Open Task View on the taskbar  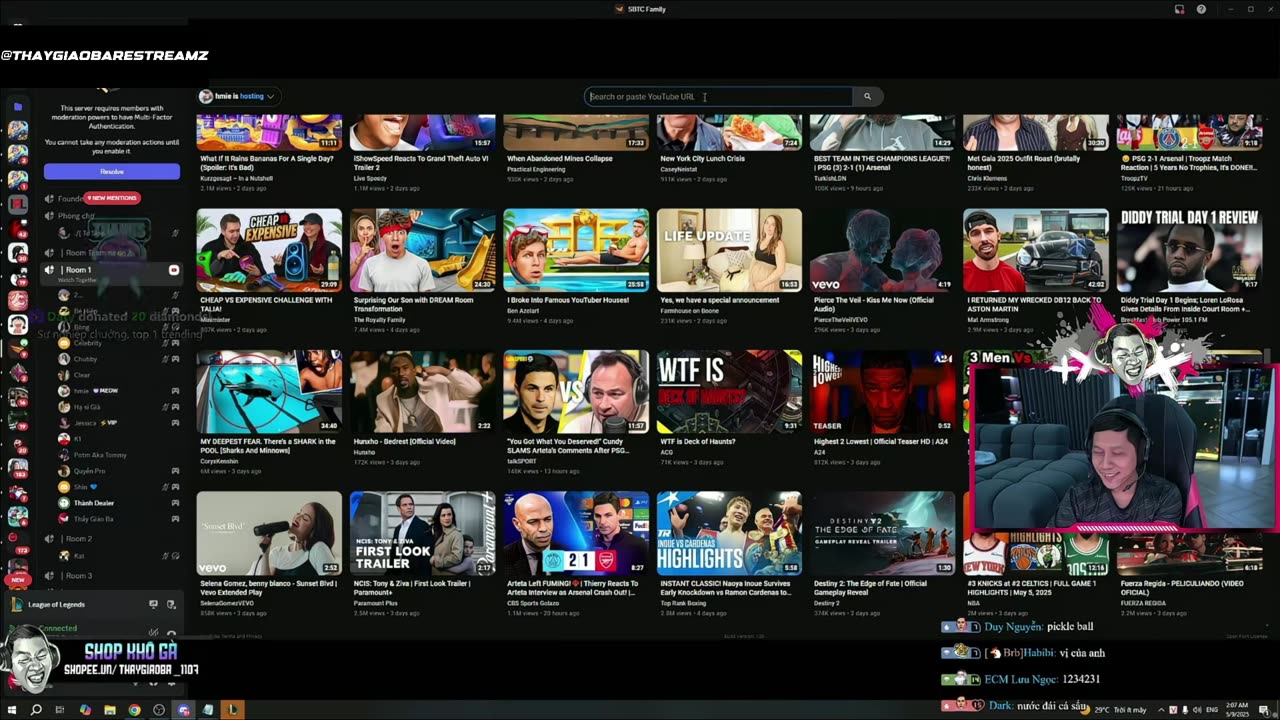60,710
